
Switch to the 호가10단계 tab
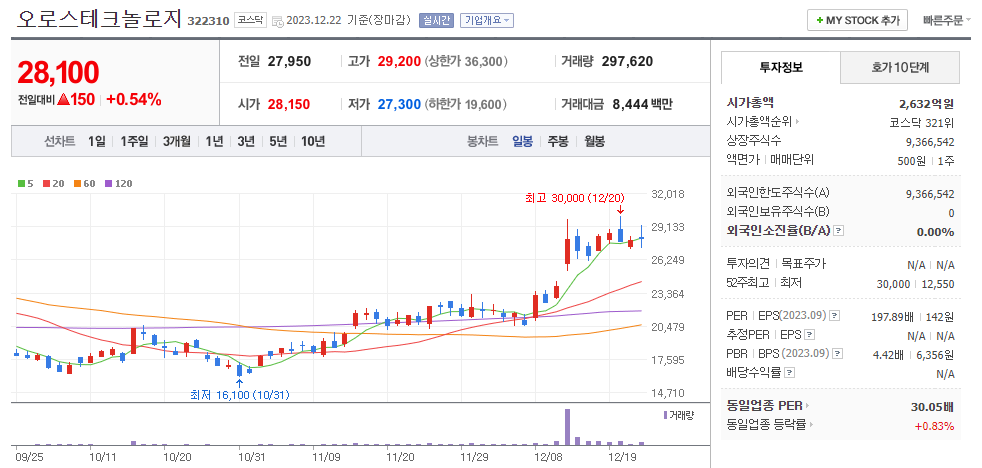coord(899,68)
